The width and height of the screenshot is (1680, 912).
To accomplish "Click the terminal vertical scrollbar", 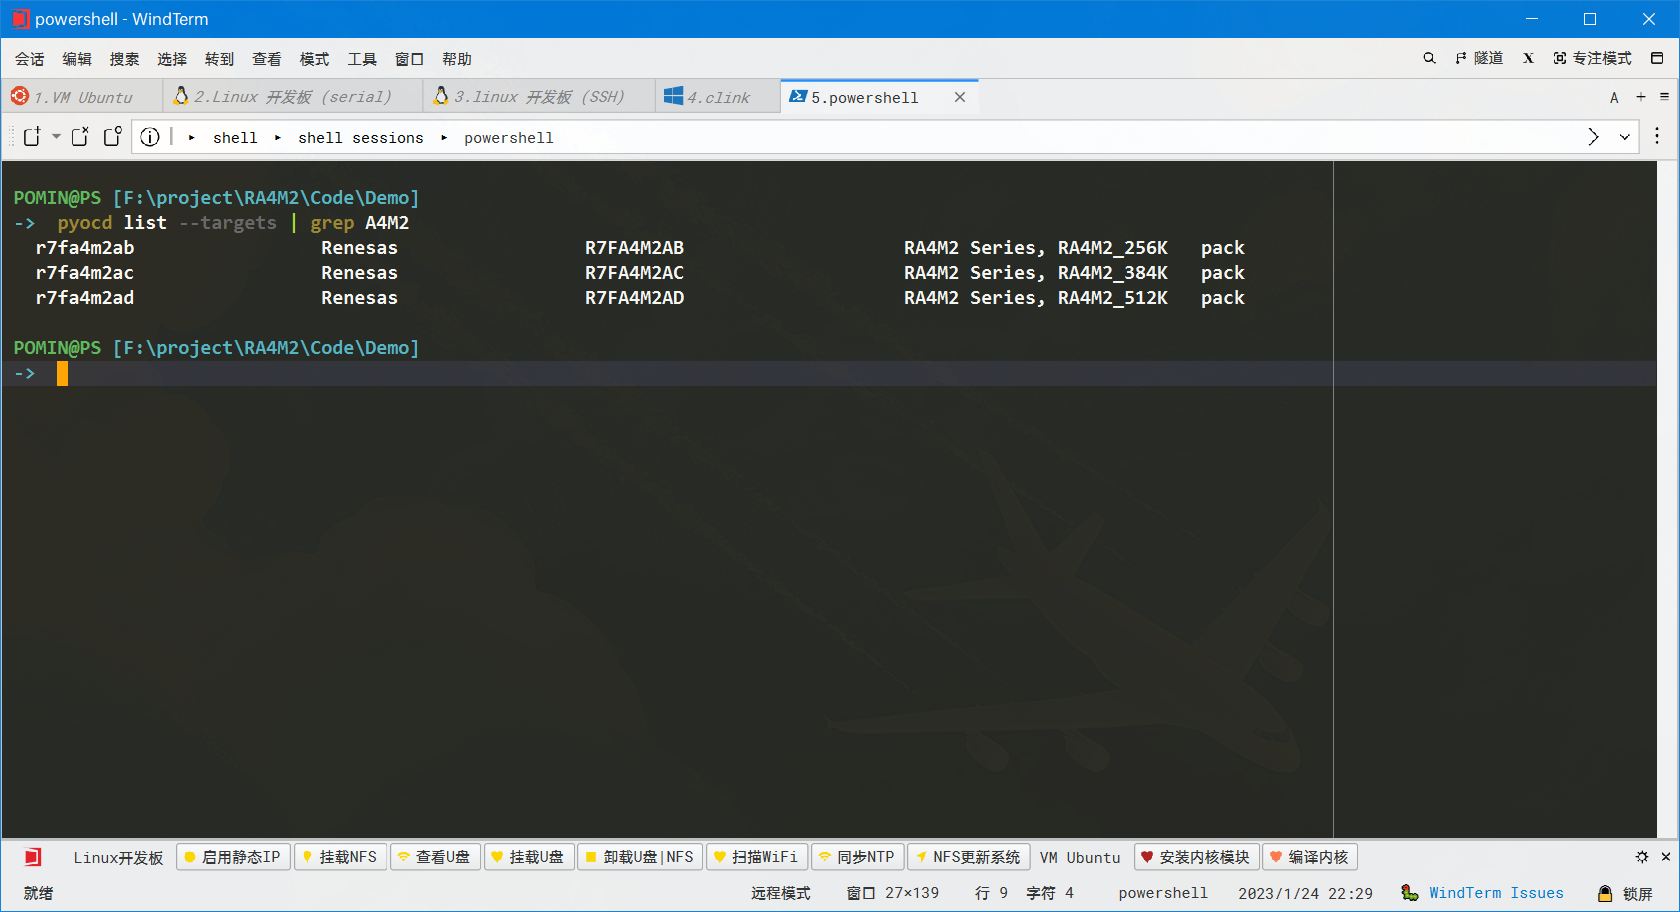I will pos(1667,498).
